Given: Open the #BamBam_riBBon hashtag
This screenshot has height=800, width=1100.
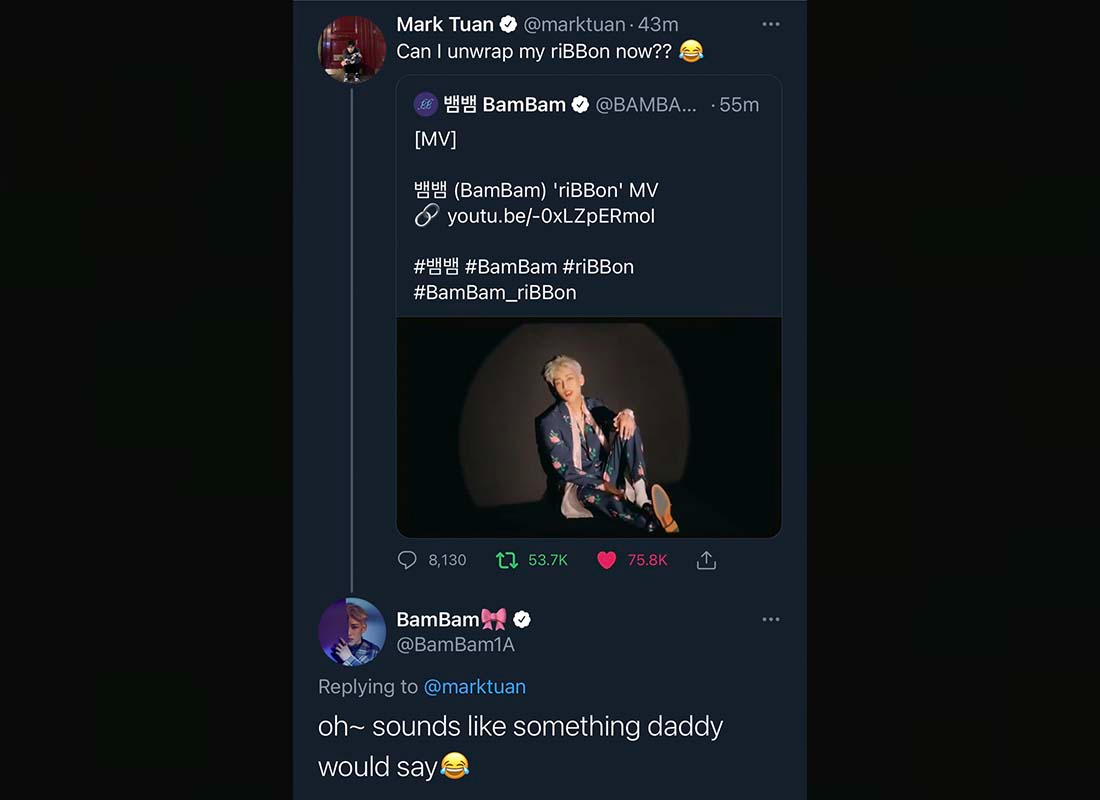Looking at the screenshot, I should pos(495,292).
